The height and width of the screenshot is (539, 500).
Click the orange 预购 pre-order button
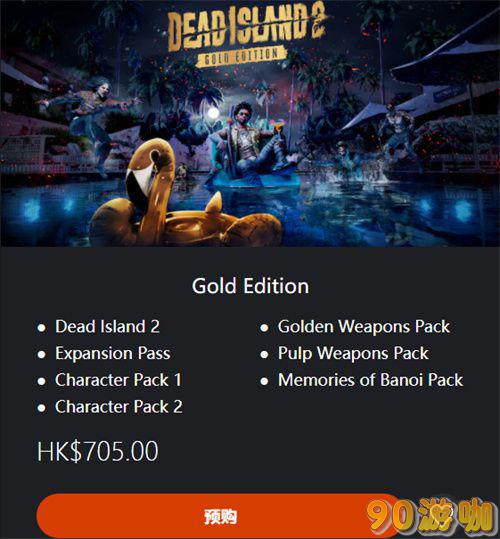click(220, 516)
